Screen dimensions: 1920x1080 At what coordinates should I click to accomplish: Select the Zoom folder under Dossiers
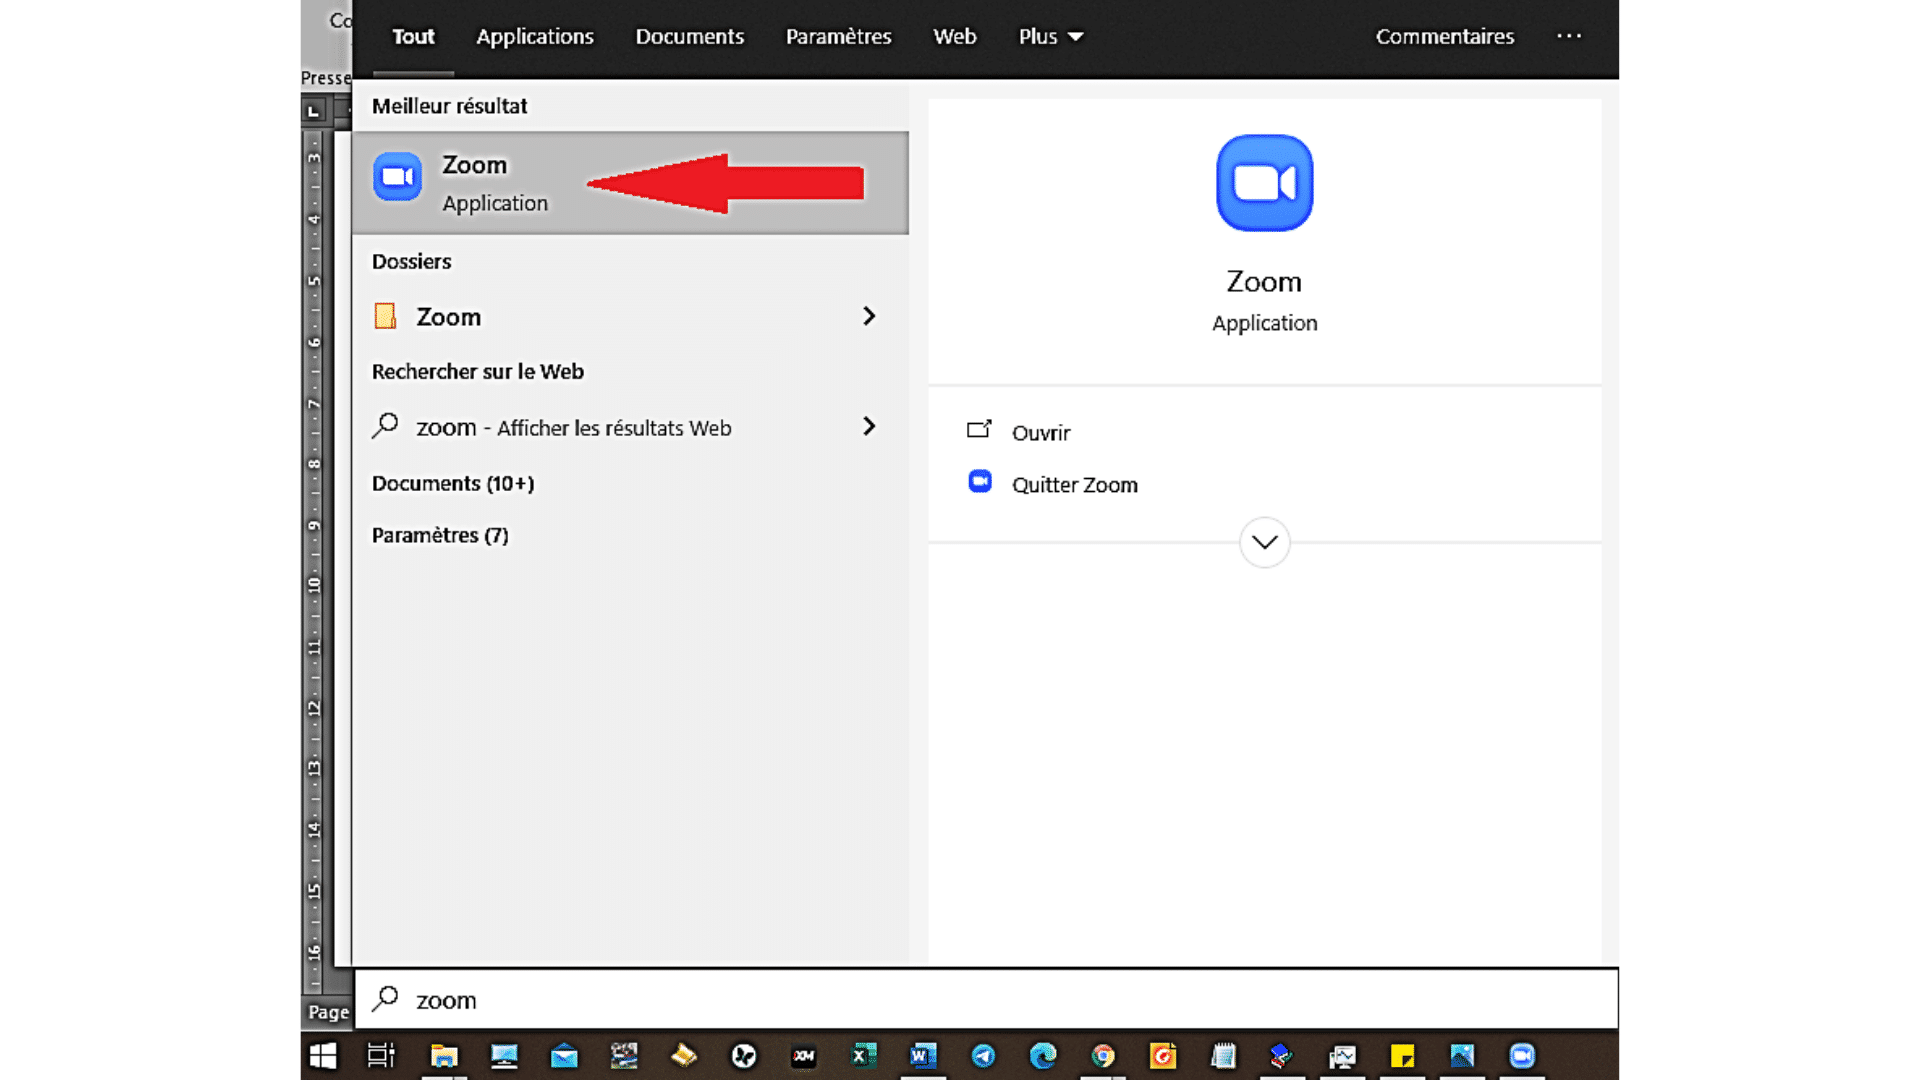pyautogui.click(x=630, y=316)
